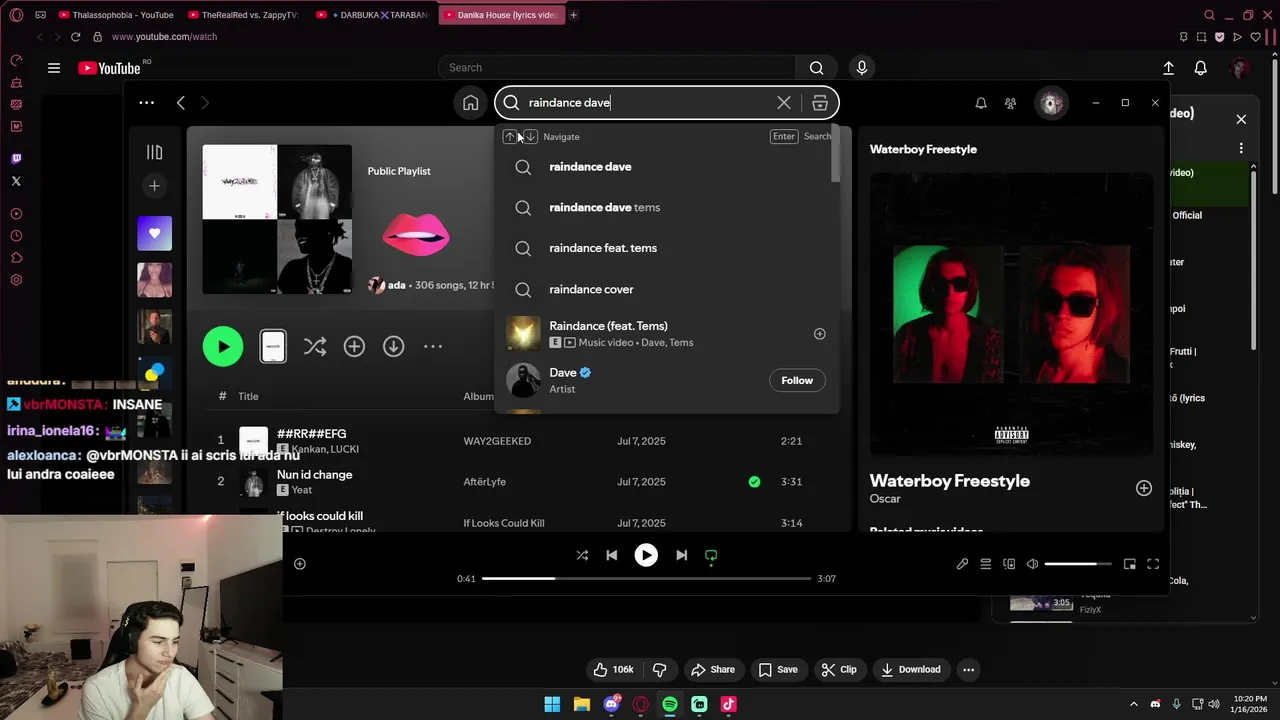Clip the YouTube video

click(x=838, y=670)
